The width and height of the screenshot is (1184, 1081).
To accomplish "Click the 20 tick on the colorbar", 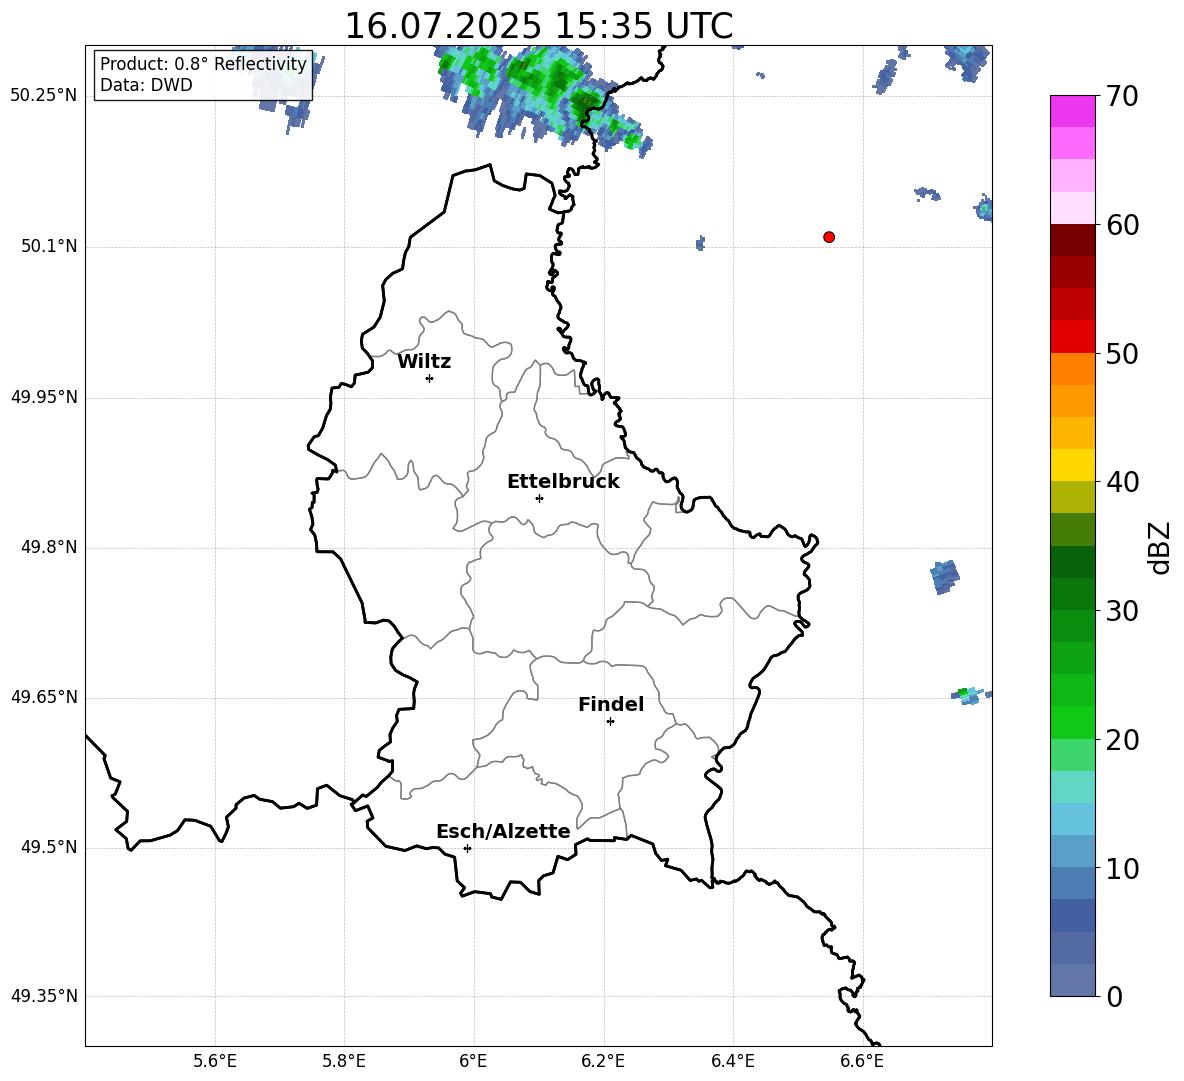I will pos(1122,740).
